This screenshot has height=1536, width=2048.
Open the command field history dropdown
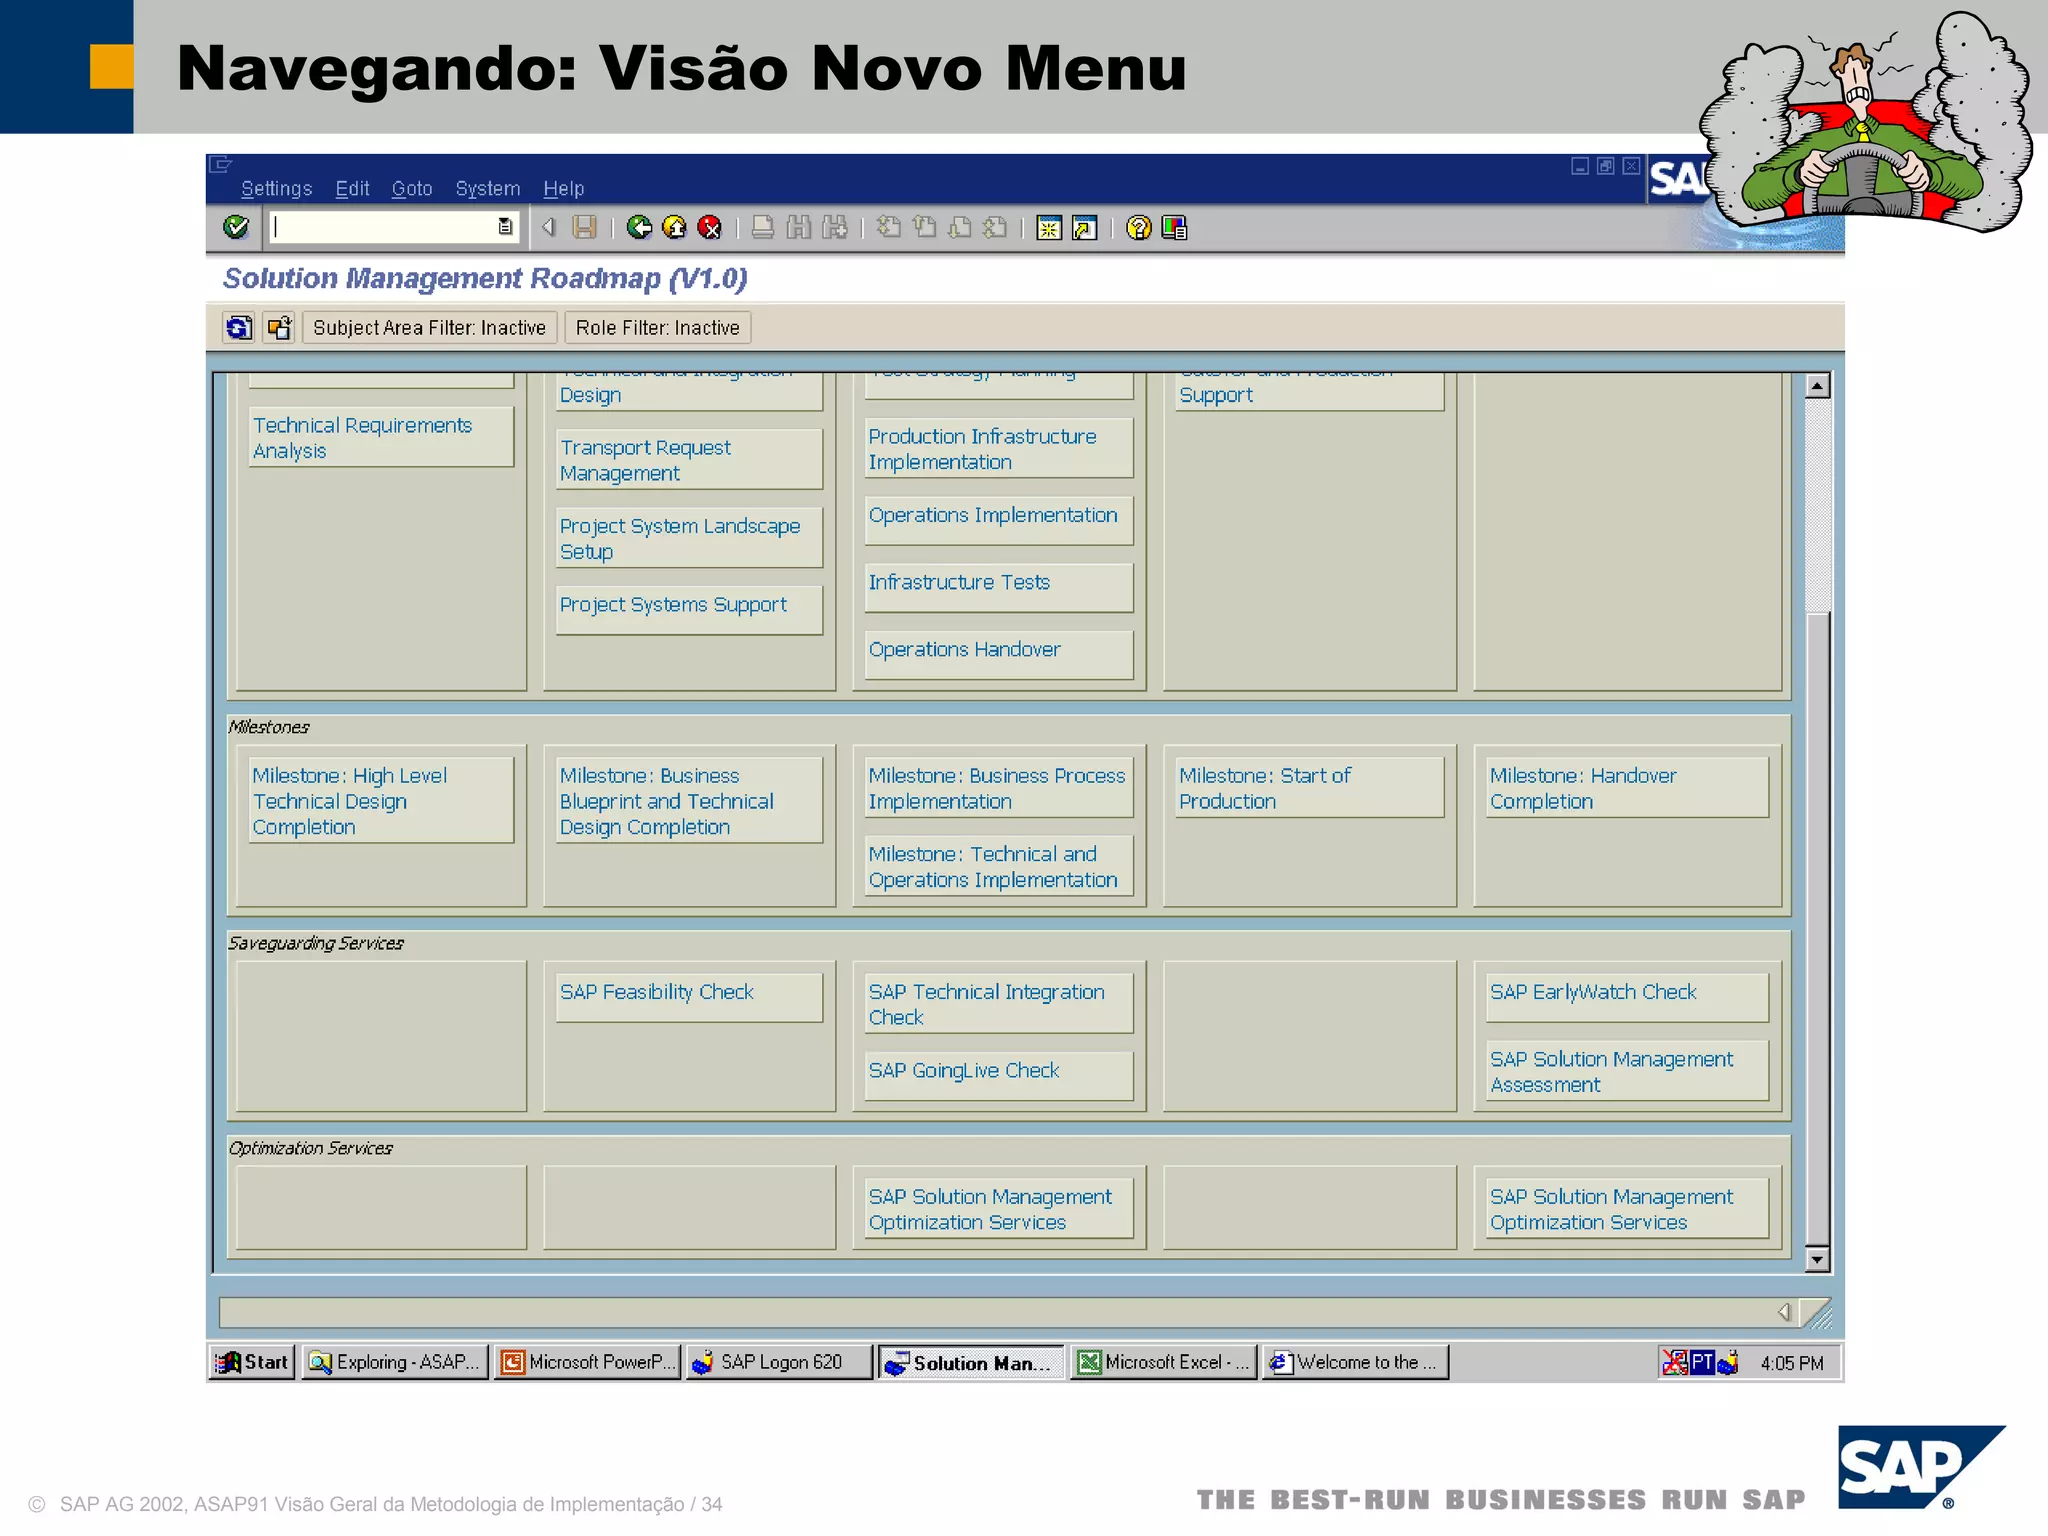(505, 228)
